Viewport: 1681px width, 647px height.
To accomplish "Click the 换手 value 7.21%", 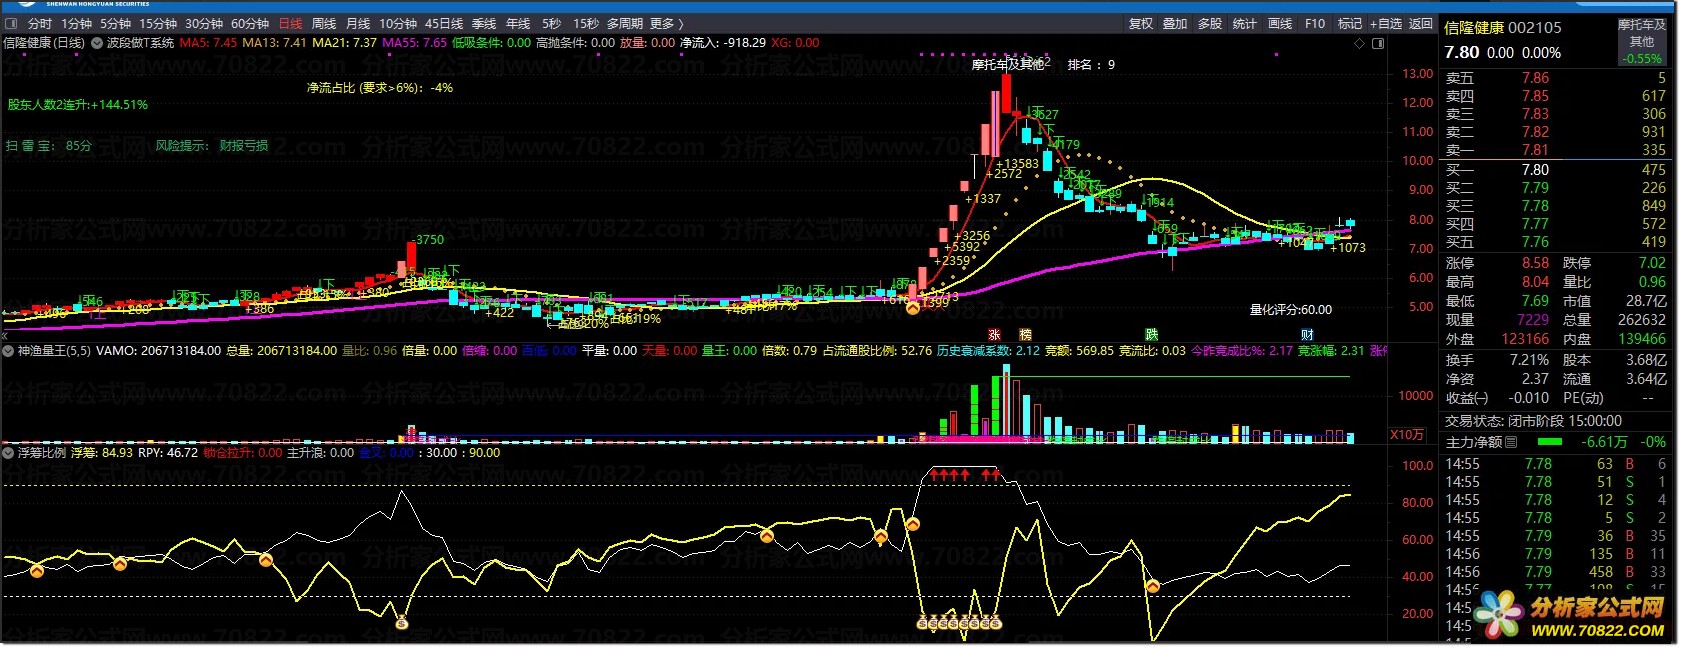I will click(x=1529, y=360).
